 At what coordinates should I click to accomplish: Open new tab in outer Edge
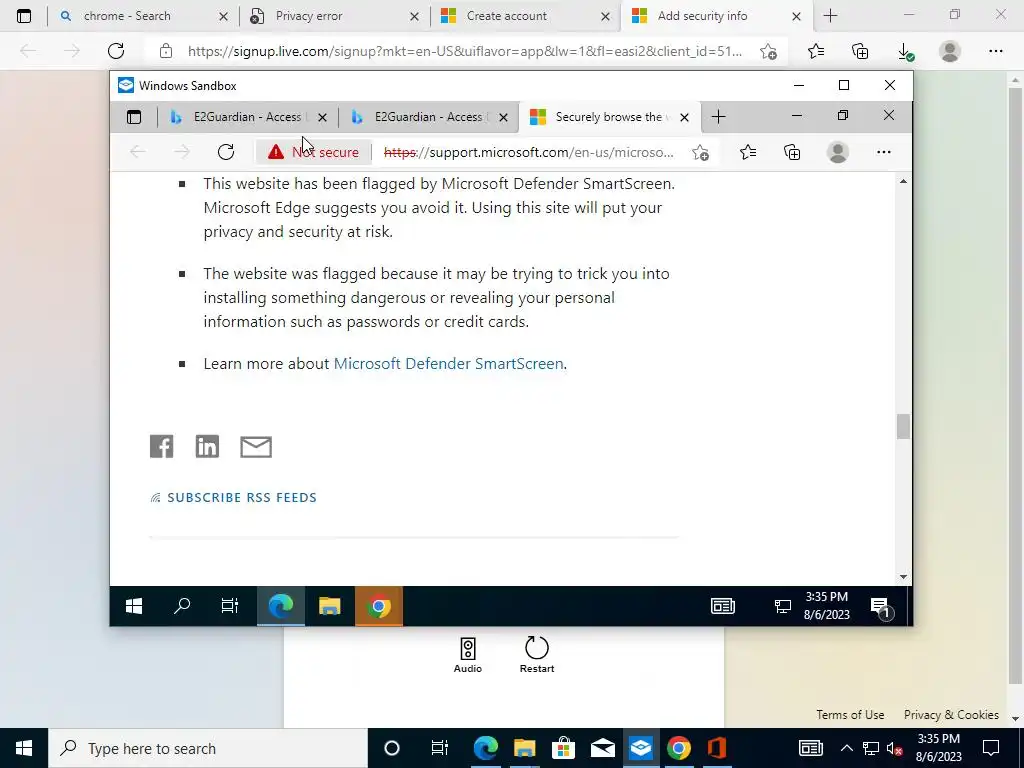coord(830,16)
